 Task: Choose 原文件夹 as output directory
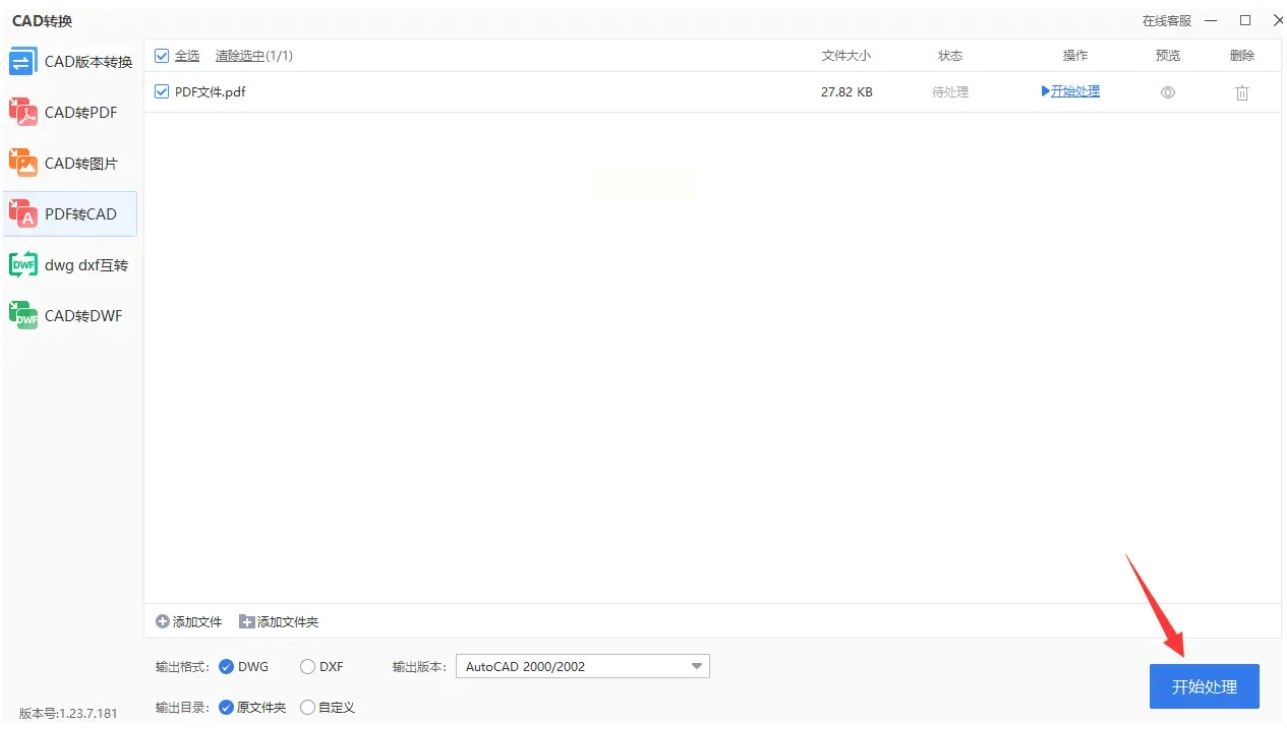(226, 707)
